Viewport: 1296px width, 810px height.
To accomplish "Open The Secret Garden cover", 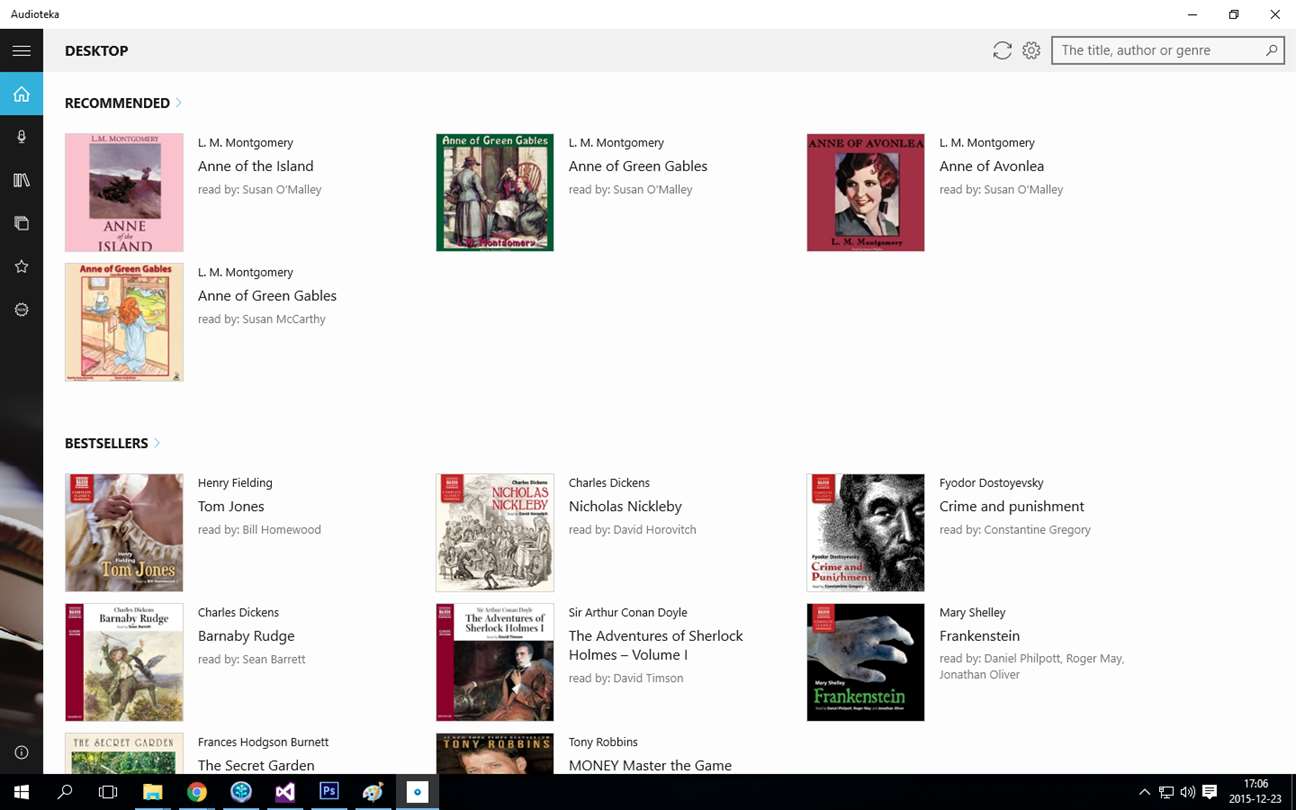I will coord(124,753).
